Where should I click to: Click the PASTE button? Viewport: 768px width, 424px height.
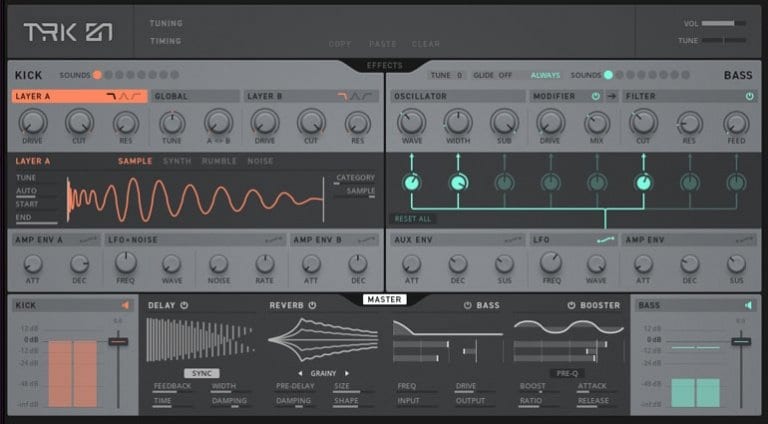[383, 44]
